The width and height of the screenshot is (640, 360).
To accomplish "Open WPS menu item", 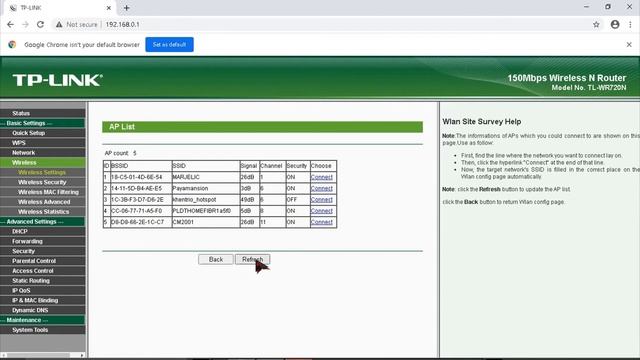I will pos(43,142).
